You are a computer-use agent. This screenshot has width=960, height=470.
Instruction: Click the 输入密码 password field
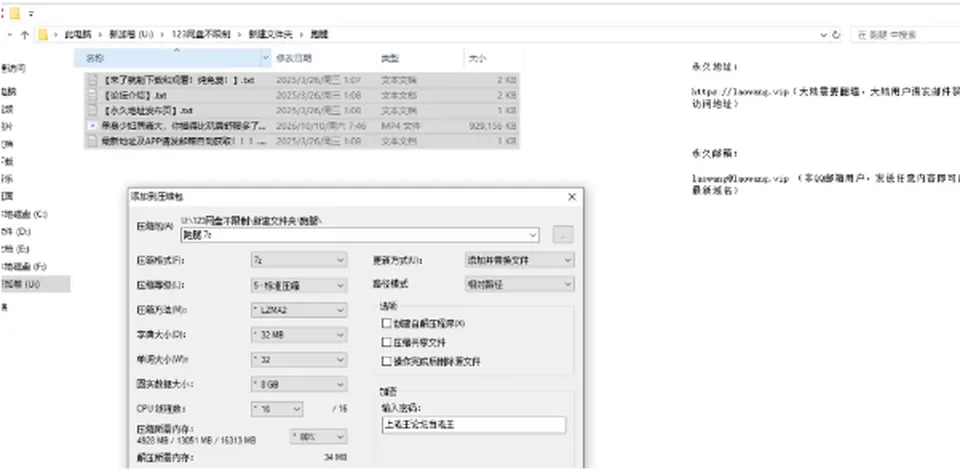click(473, 425)
